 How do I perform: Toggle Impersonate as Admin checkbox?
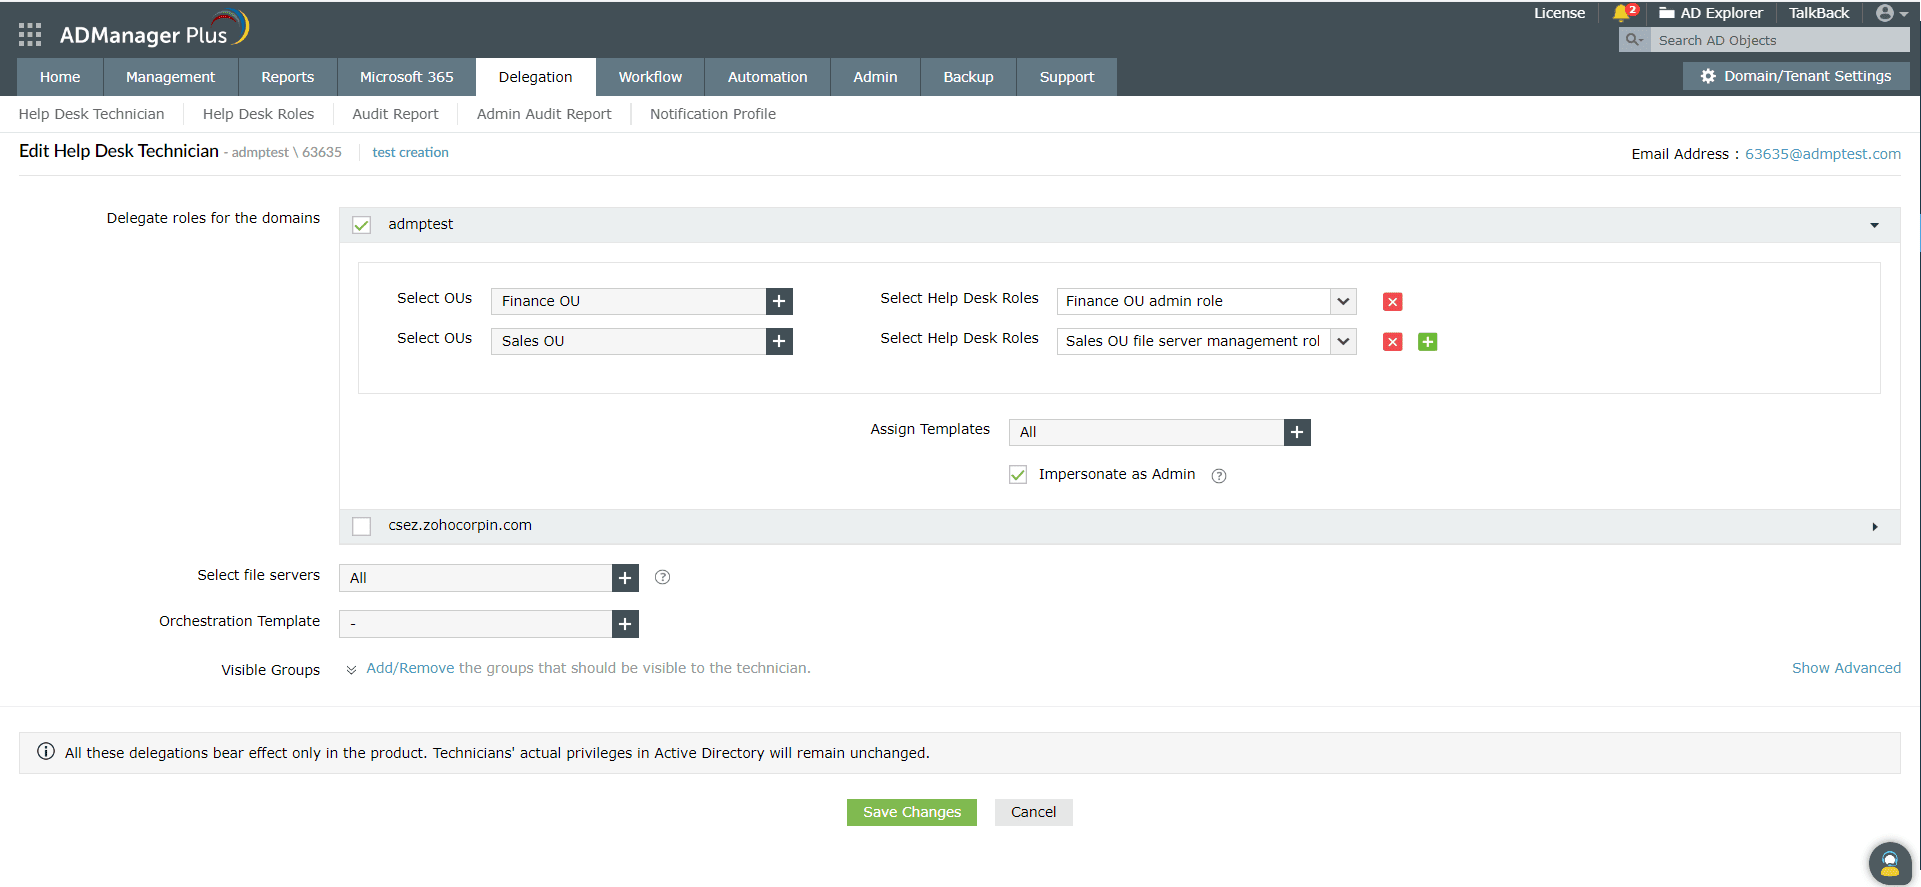pyautogui.click(x=1018, y=475)
